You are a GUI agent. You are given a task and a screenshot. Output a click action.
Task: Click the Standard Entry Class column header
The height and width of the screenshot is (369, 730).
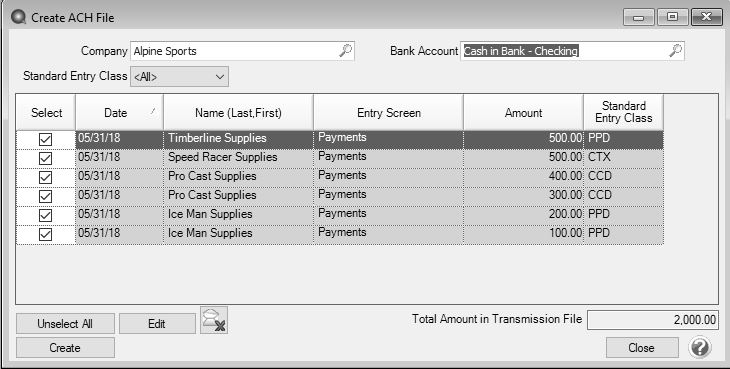click(623, 113)
